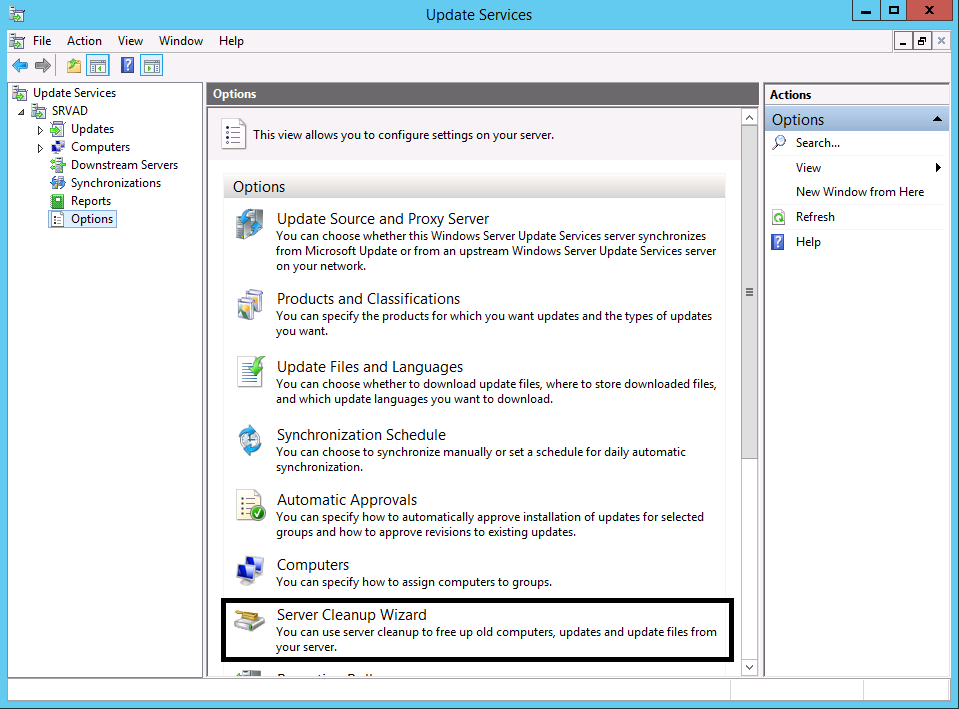Click the Search magnifier icon in Actions
The height and width of the screenshot is (709, 959).
(779, 143)
